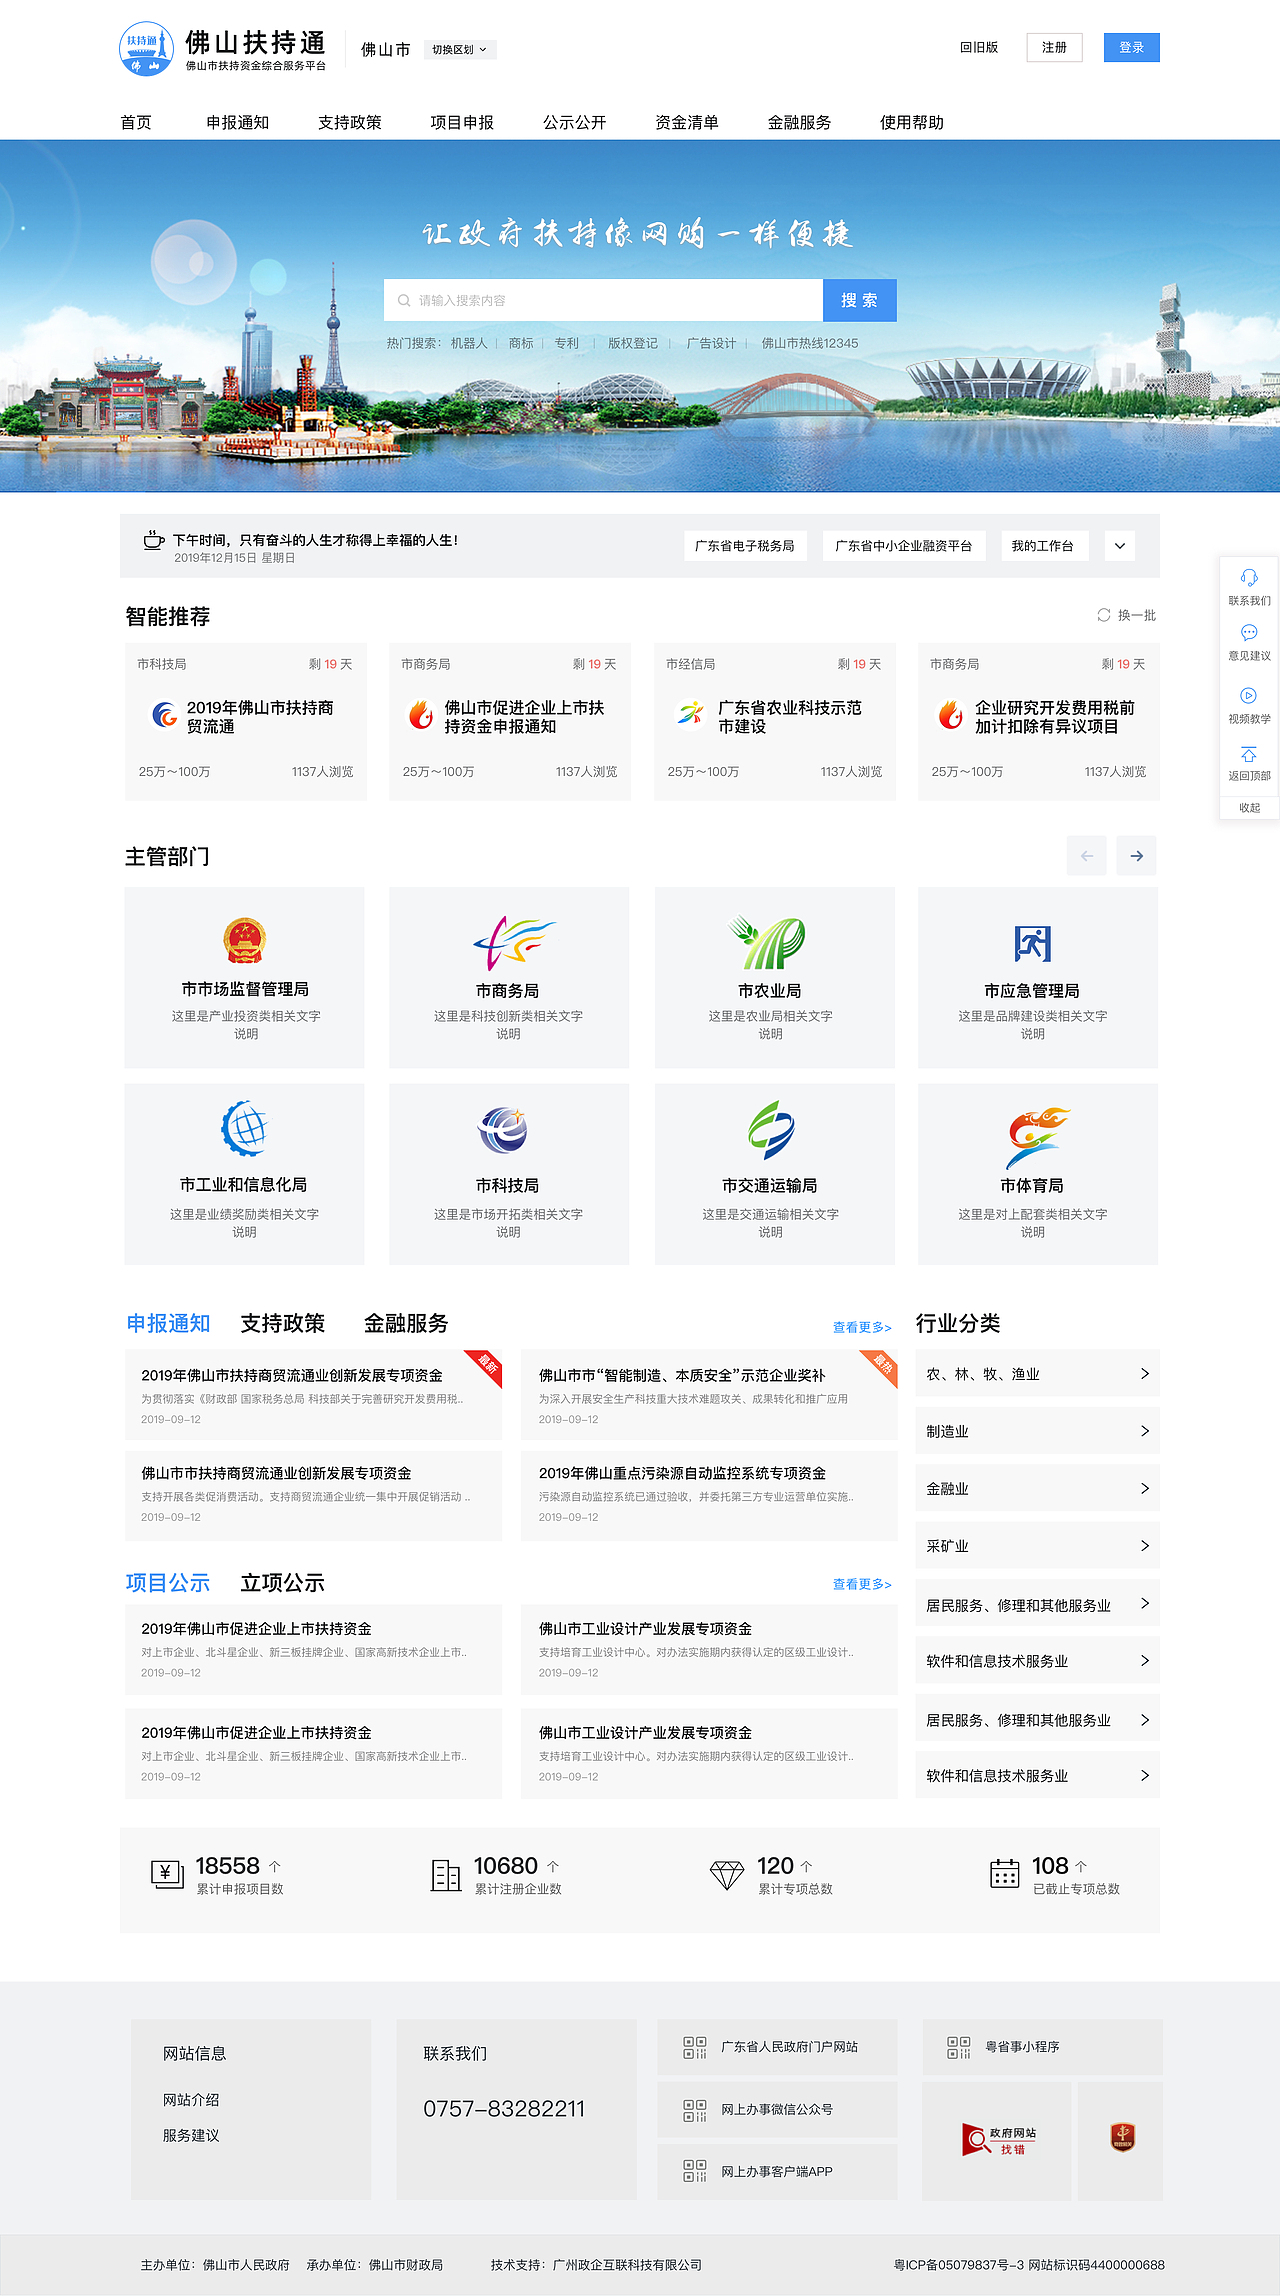Click the 搜索 search button
The width and height of the screenshot is (1280, 2296).
pos(860,300)
